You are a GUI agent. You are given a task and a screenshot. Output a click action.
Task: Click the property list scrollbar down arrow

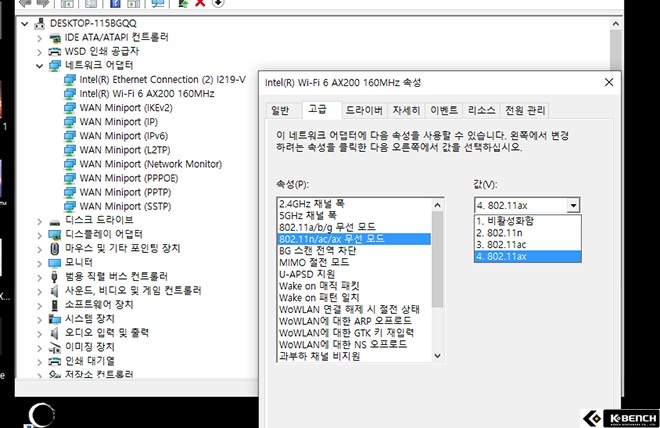[x=438, y=356]
